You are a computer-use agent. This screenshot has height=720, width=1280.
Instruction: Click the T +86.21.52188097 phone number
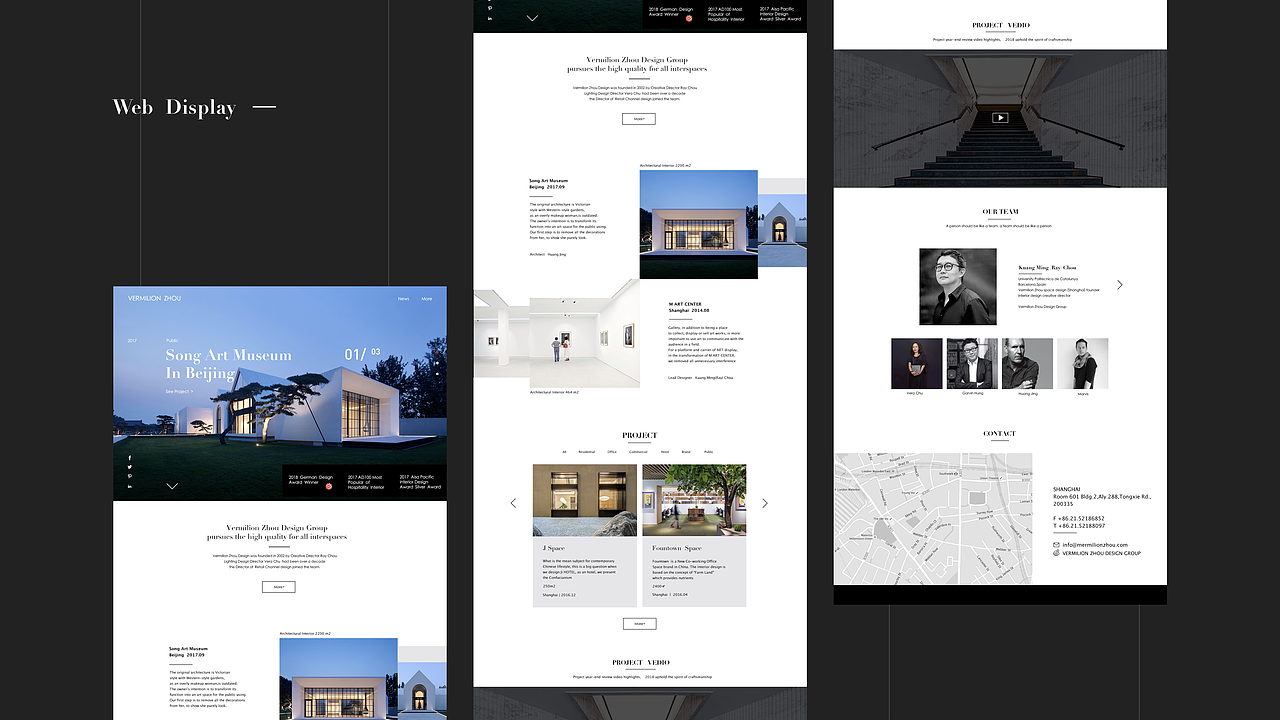[x=1079, y=526]
